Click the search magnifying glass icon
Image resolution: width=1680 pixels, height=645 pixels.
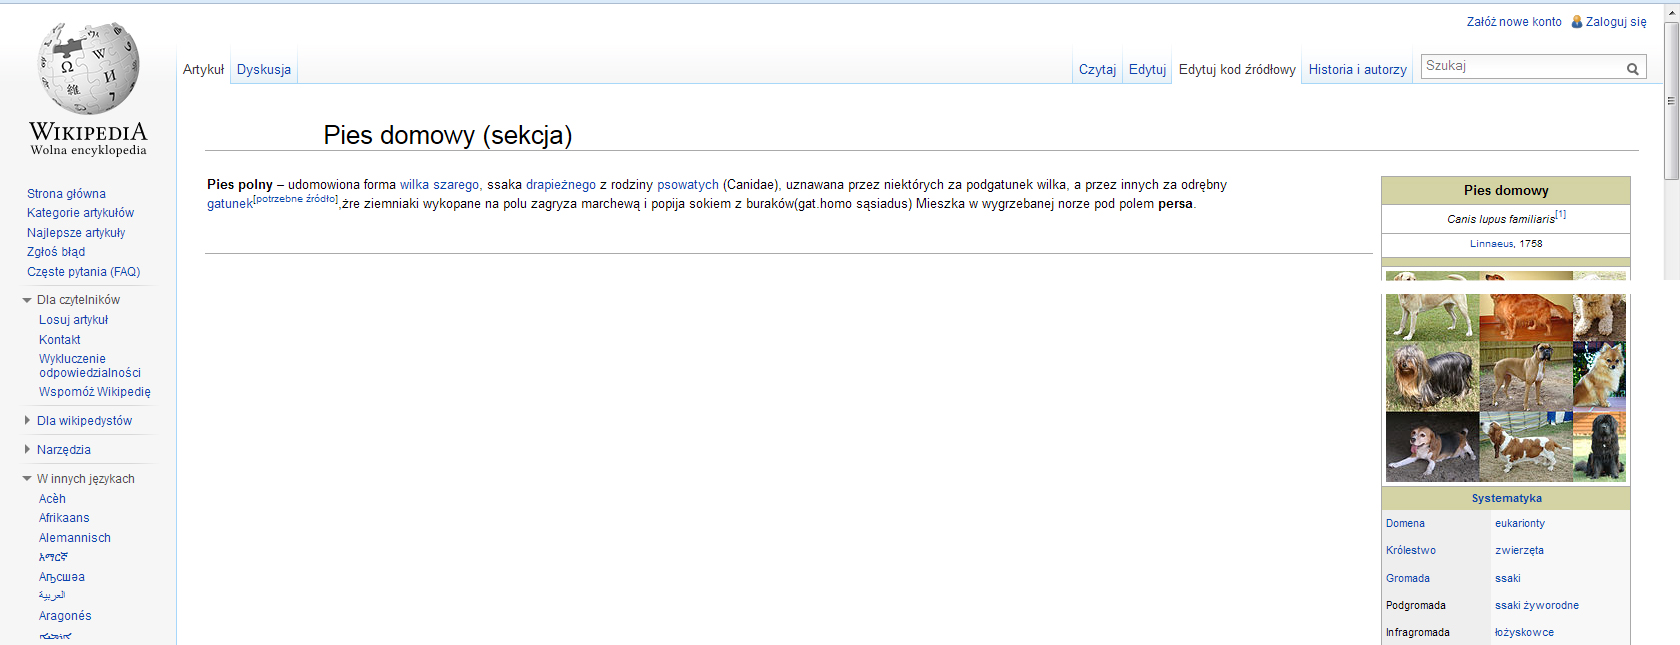click(x=1632, y=69)
